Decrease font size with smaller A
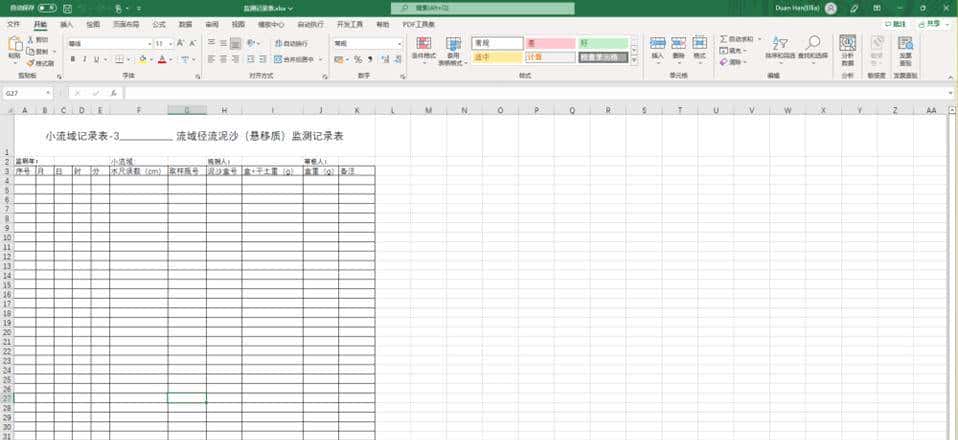The width and height of the screenshot is (958, 440). (192, 44)
